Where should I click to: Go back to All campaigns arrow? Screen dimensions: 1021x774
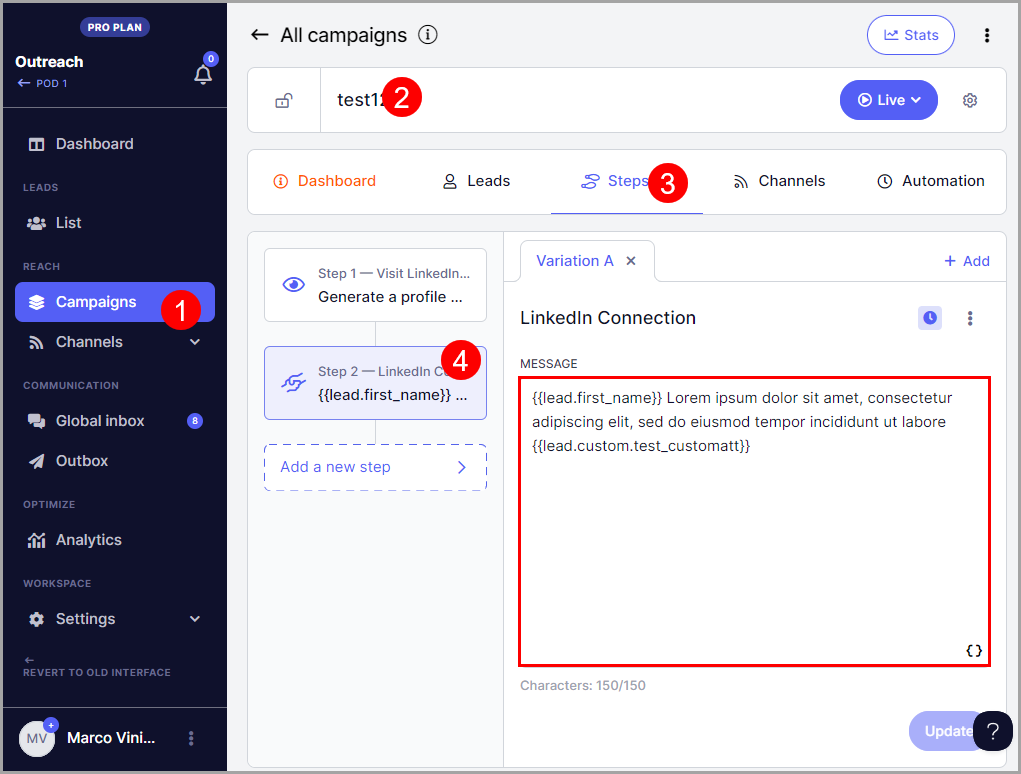coord(260,35)
